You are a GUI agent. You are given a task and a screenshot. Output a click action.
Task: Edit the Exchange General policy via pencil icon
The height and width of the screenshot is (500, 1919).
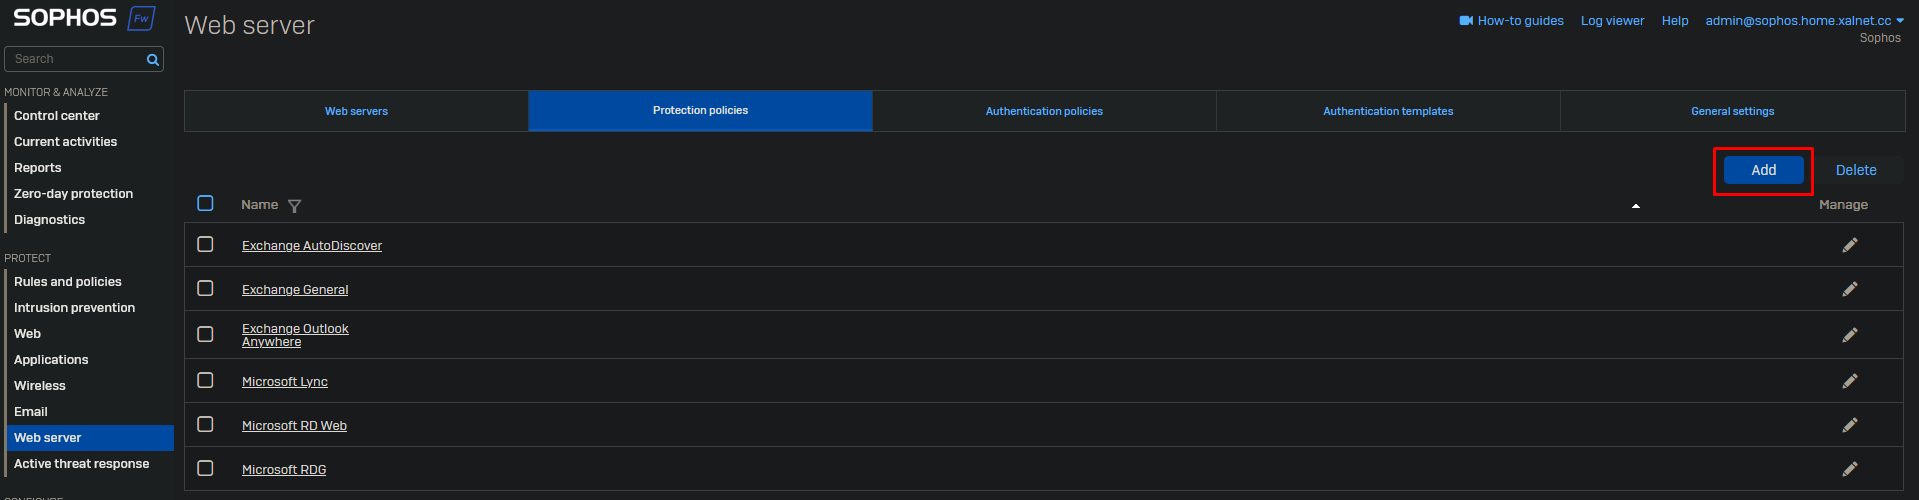tap(1849, 289)
